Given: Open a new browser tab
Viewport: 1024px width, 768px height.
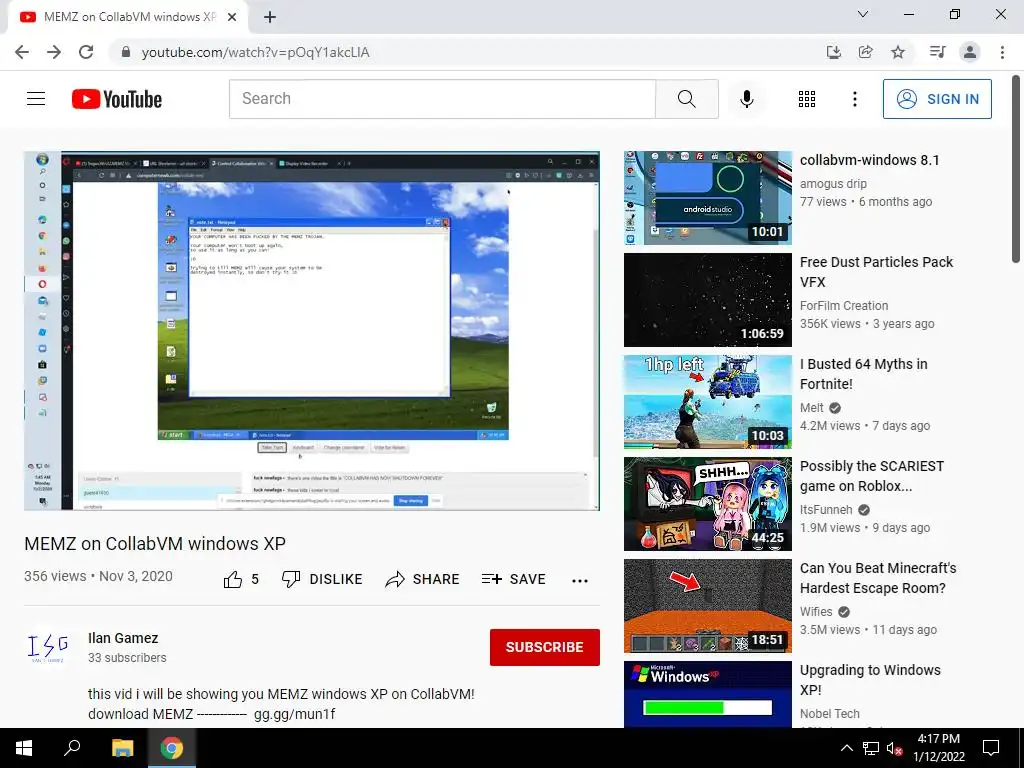Looking at the screenshot, I should pyautogui.click(x=270, y=17).
